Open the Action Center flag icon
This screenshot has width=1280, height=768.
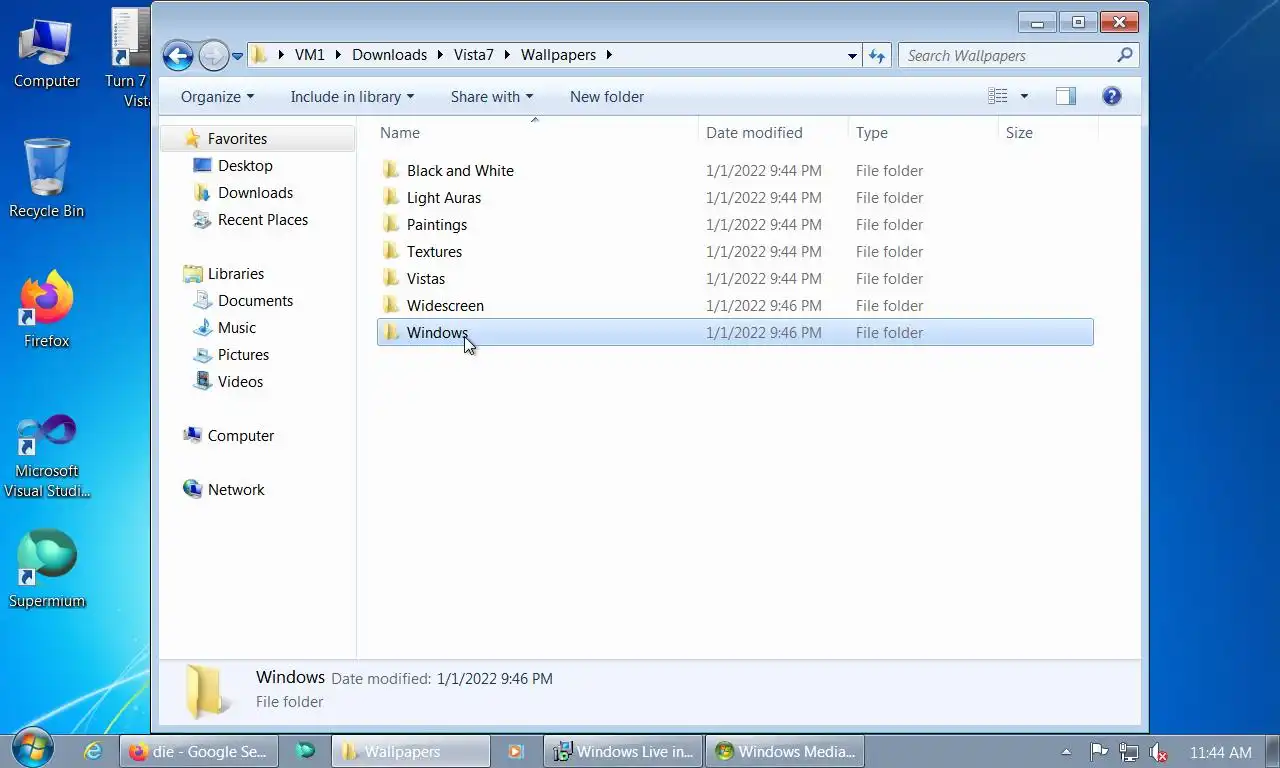tap(1098, 752)
